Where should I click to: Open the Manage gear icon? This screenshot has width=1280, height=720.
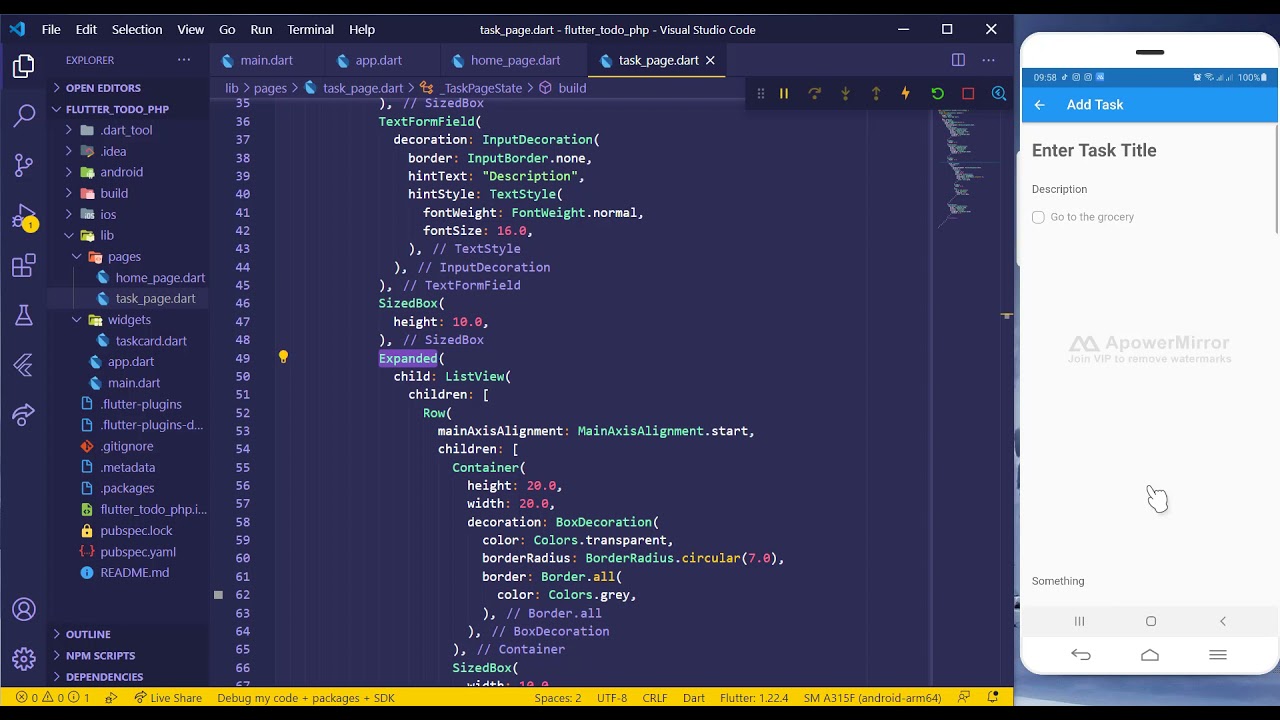[x=24, y=659]
